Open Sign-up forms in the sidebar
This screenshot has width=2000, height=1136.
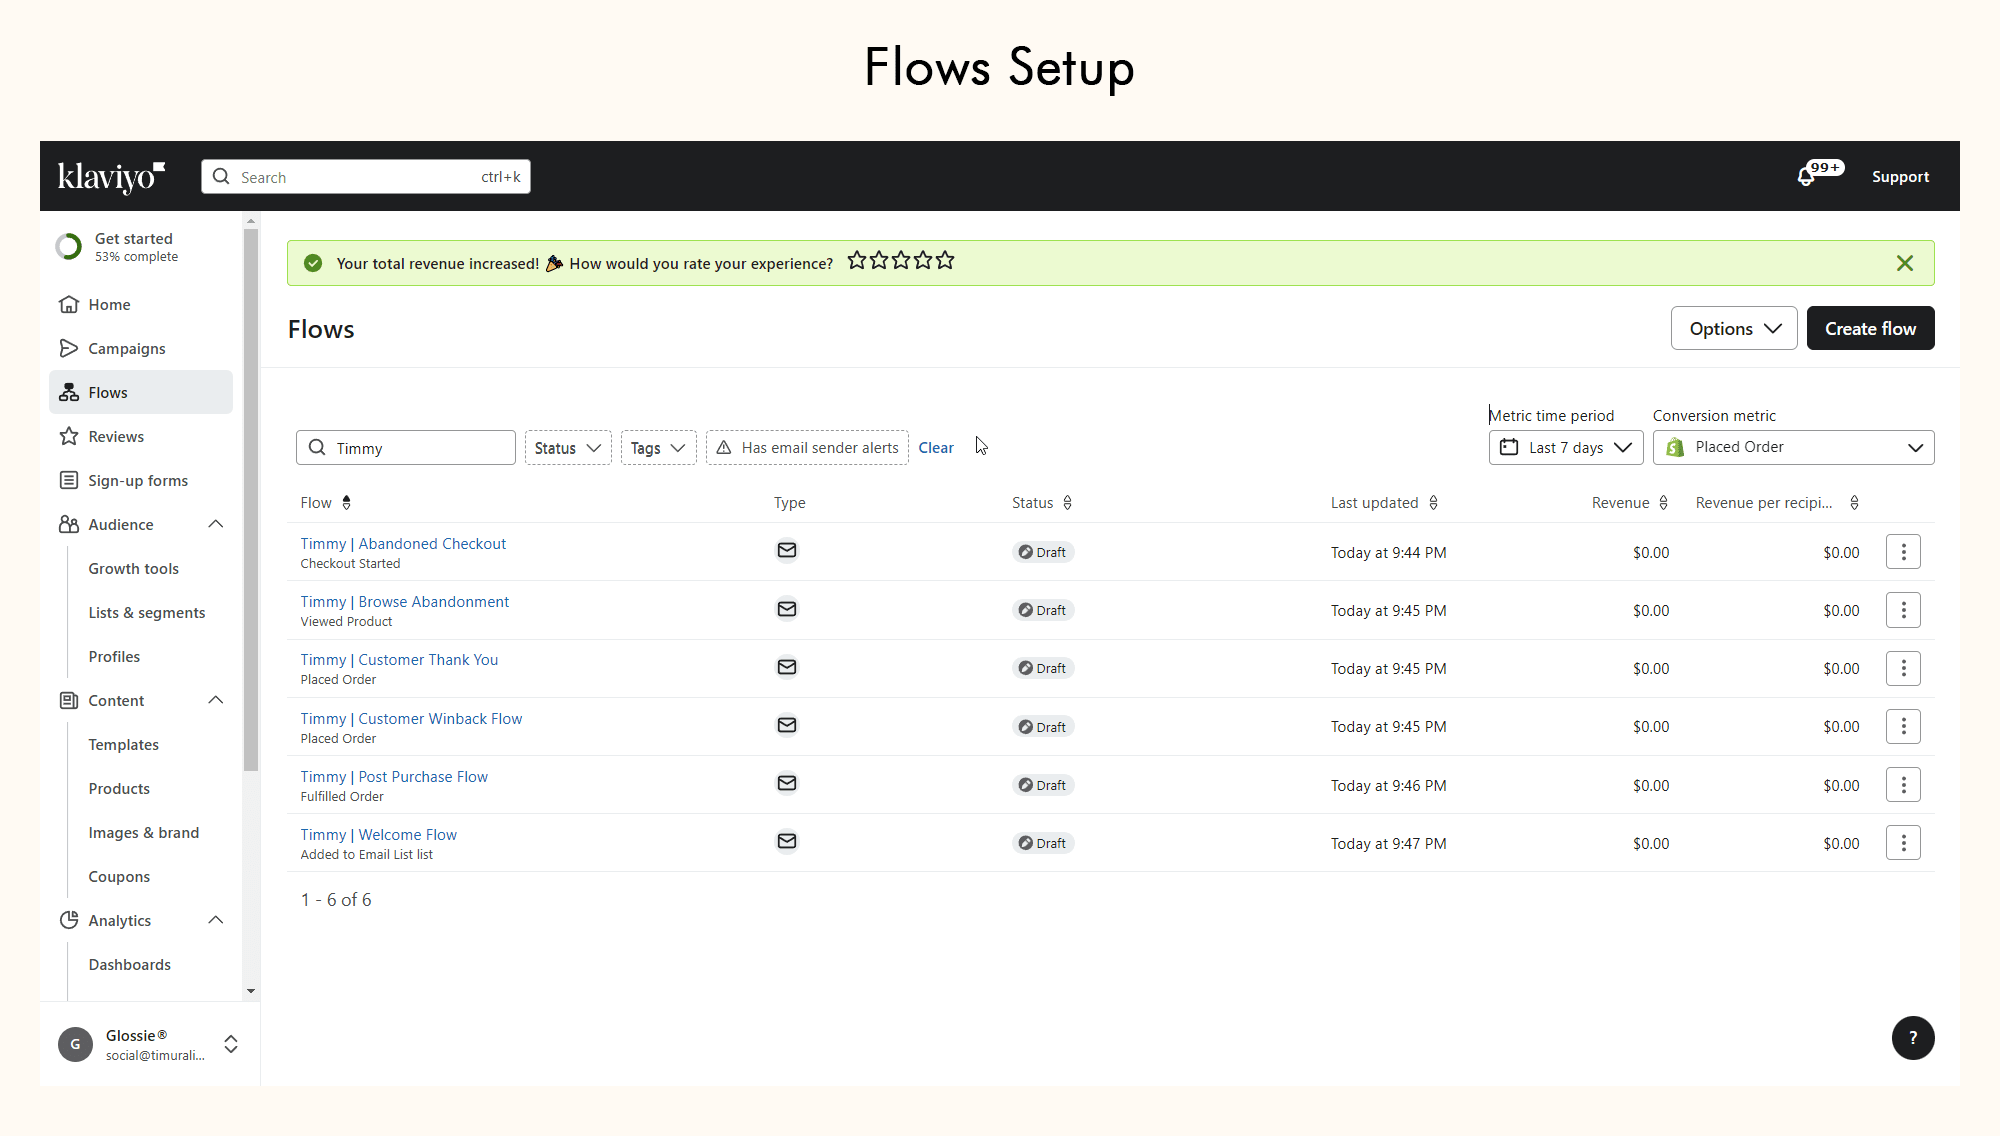click(138, 480)
